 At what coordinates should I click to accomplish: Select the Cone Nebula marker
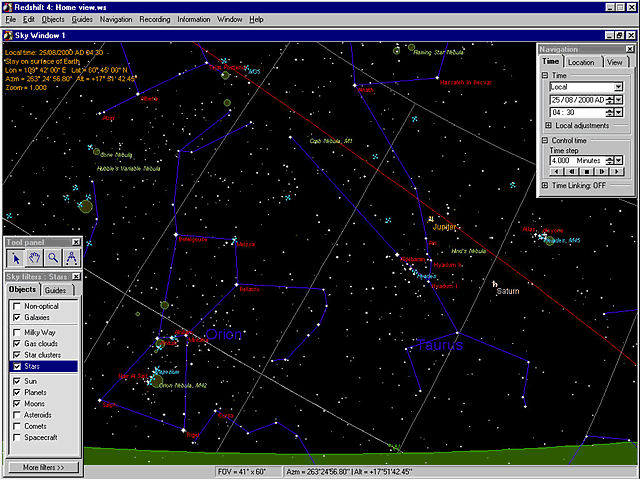(x=96, y=152)
